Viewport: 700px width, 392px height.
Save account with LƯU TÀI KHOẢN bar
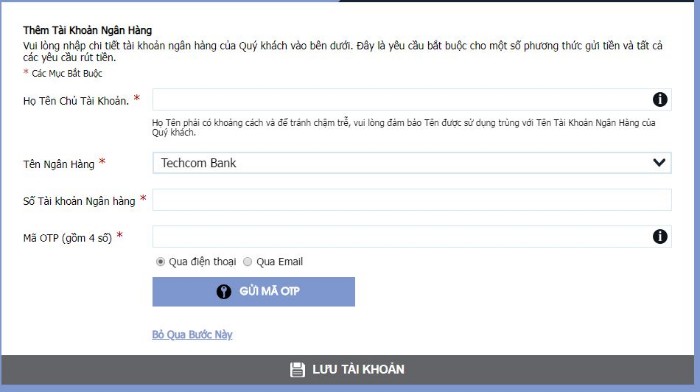[x=347, y=370]
